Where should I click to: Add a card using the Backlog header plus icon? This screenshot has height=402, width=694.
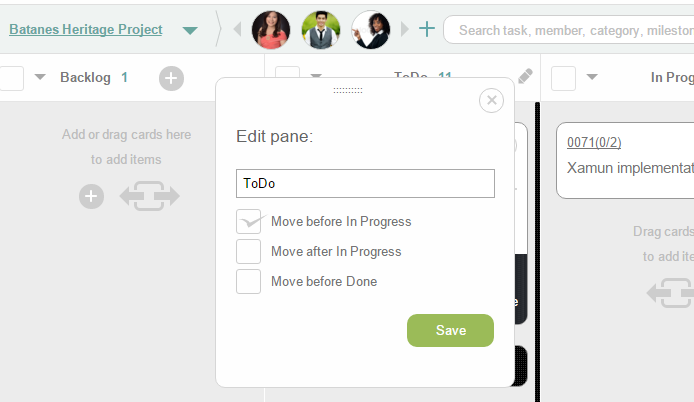coord(171,78)
